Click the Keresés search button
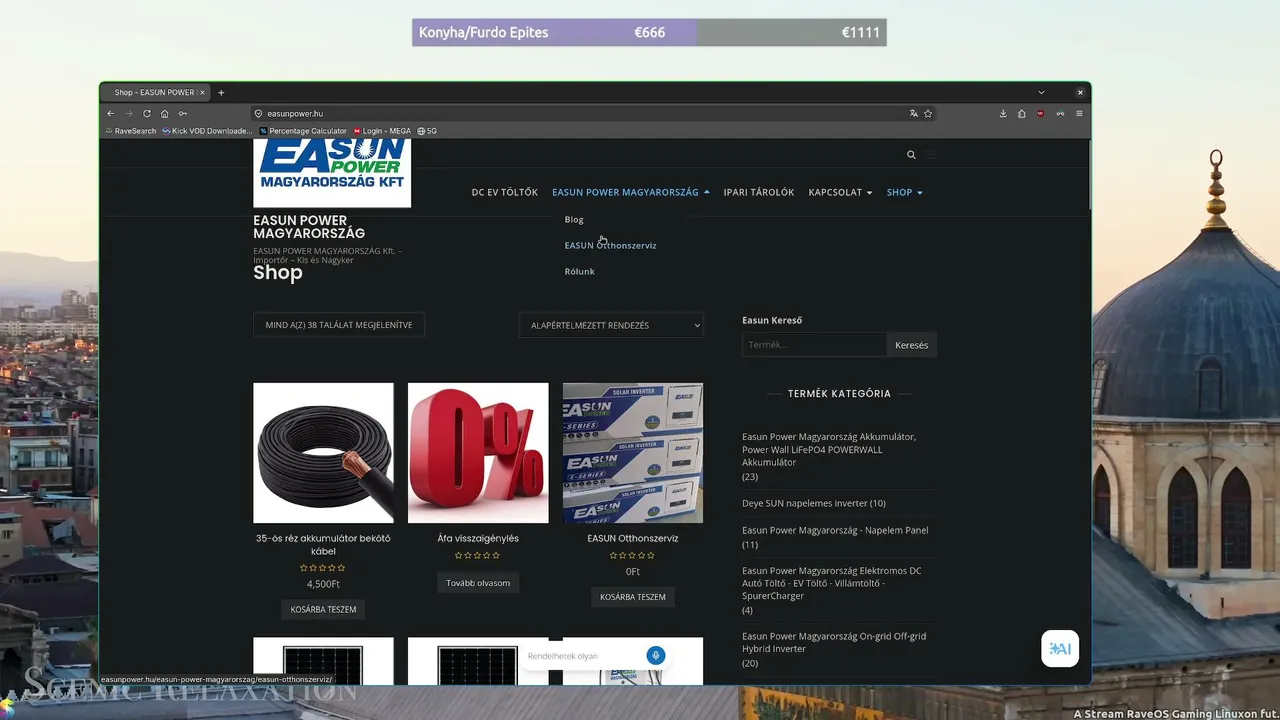Screen dimensions: 1280x720 pyautogui.click(x=911, y=345)
